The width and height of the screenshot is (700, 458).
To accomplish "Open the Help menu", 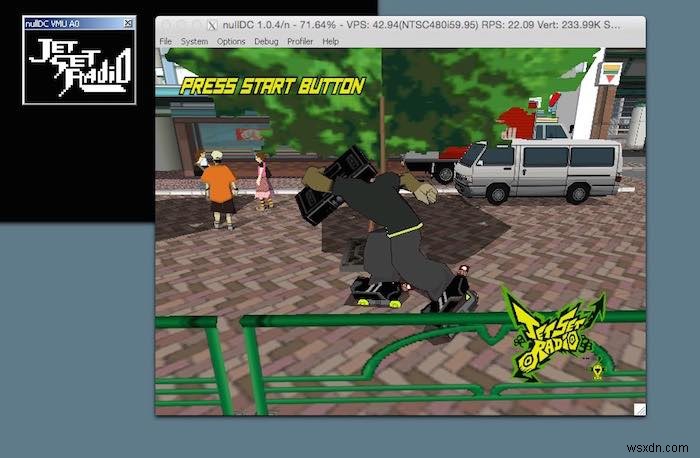I will [330, 41].
